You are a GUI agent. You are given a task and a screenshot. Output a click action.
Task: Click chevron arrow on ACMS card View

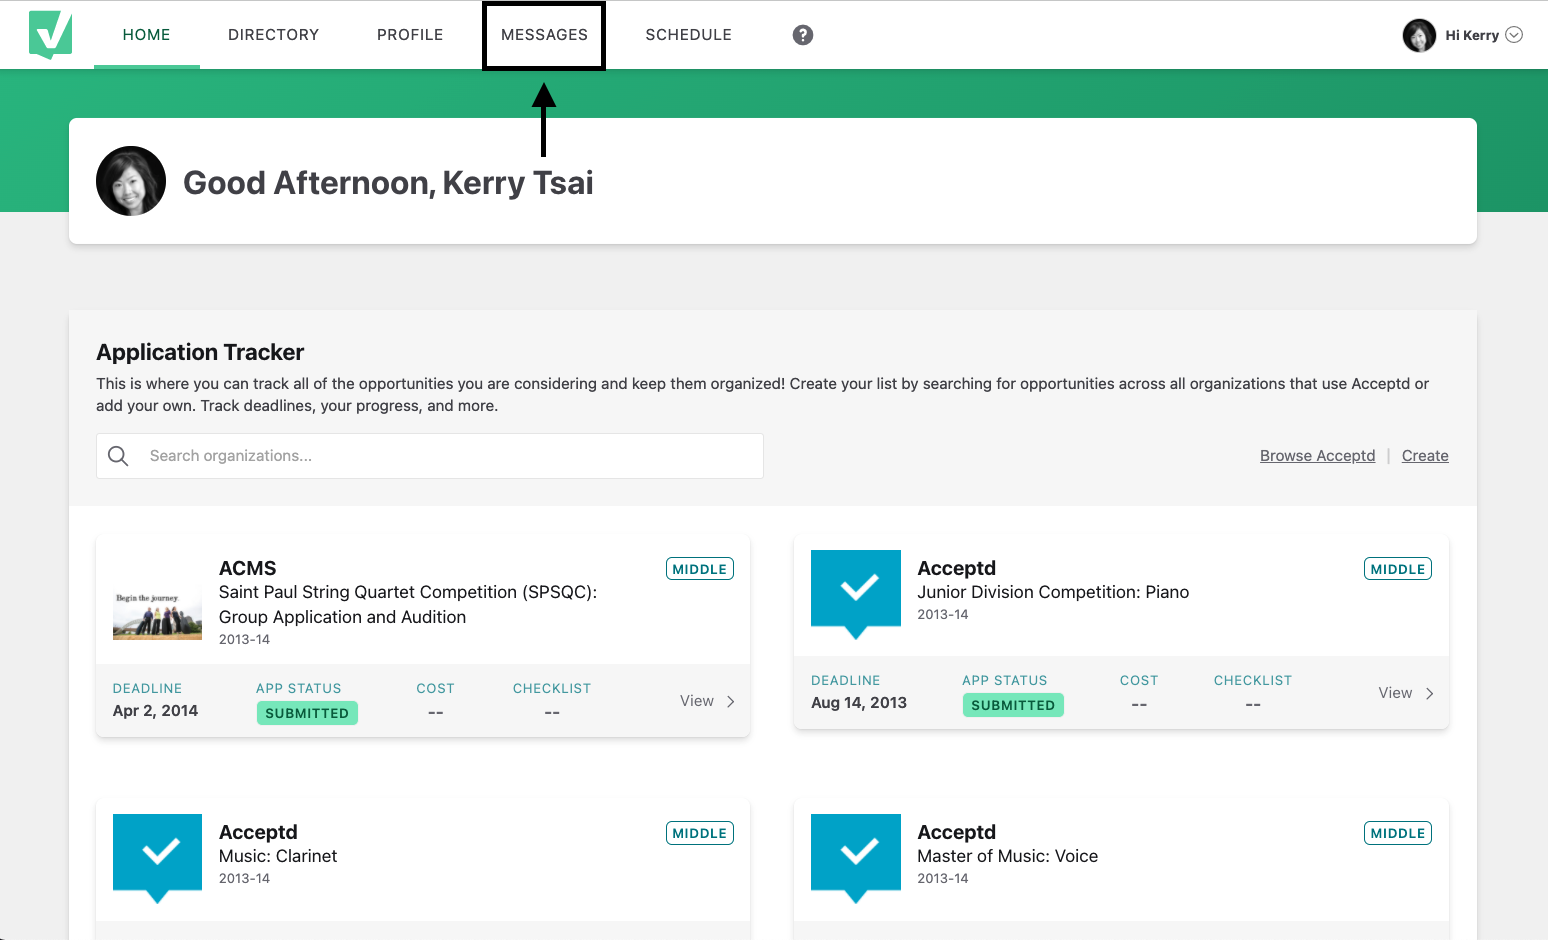(731, 701)
